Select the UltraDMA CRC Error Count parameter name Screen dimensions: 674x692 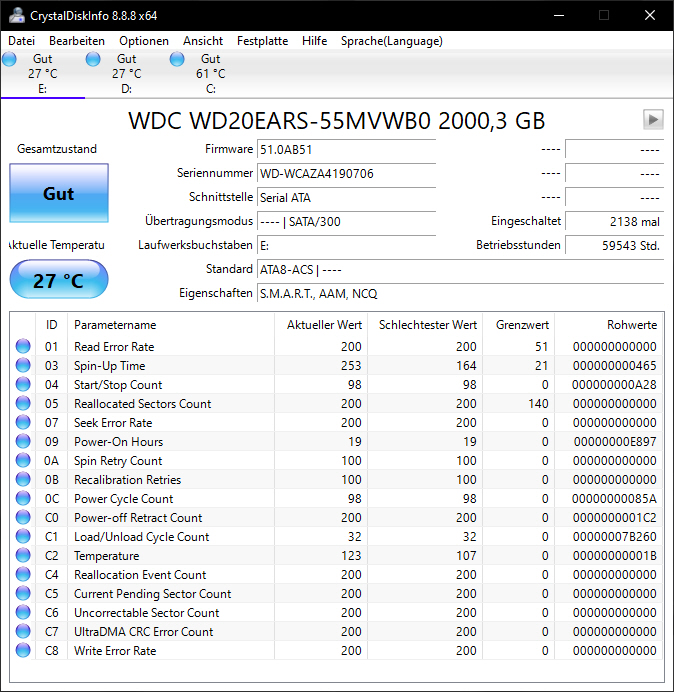point(143,632)
